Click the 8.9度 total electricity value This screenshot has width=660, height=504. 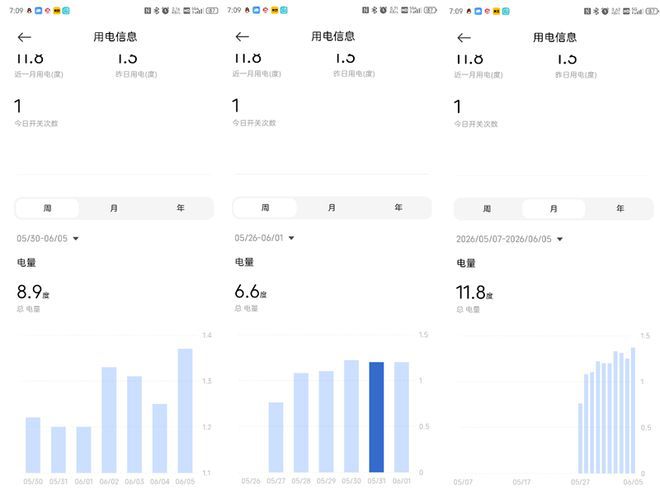coord(33,291)
